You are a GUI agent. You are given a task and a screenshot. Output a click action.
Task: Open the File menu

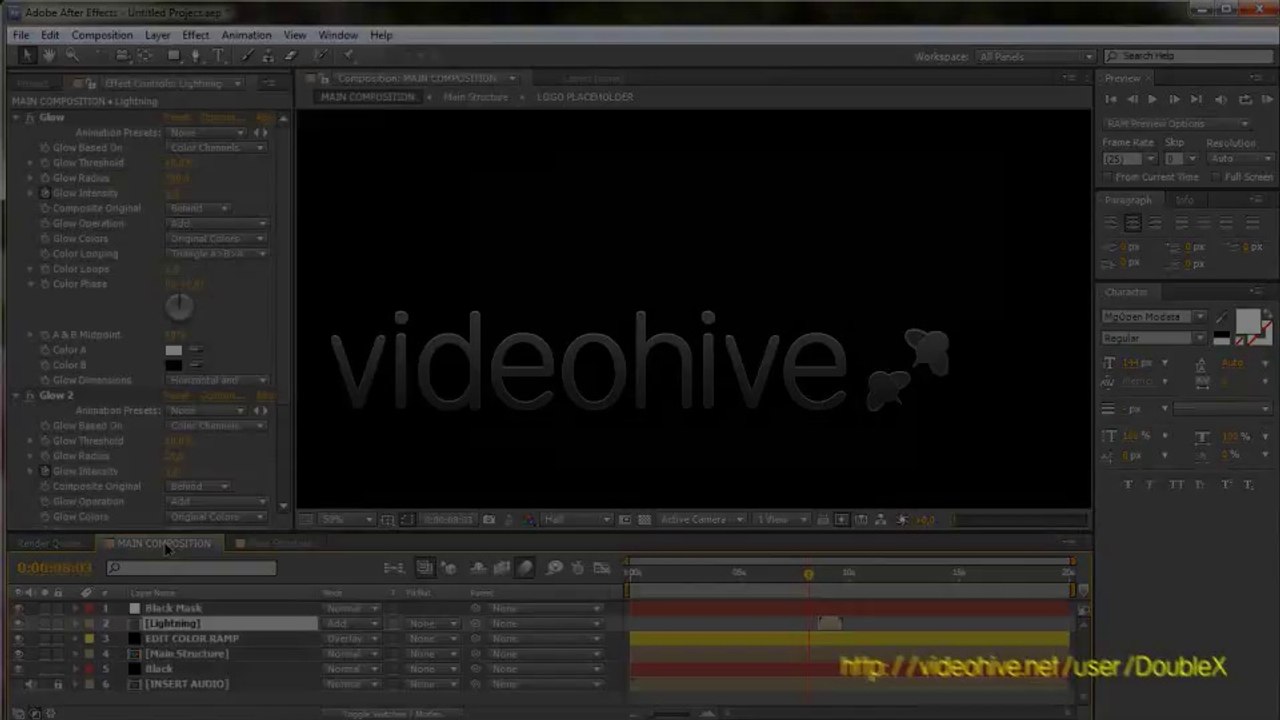pos(21,35)
